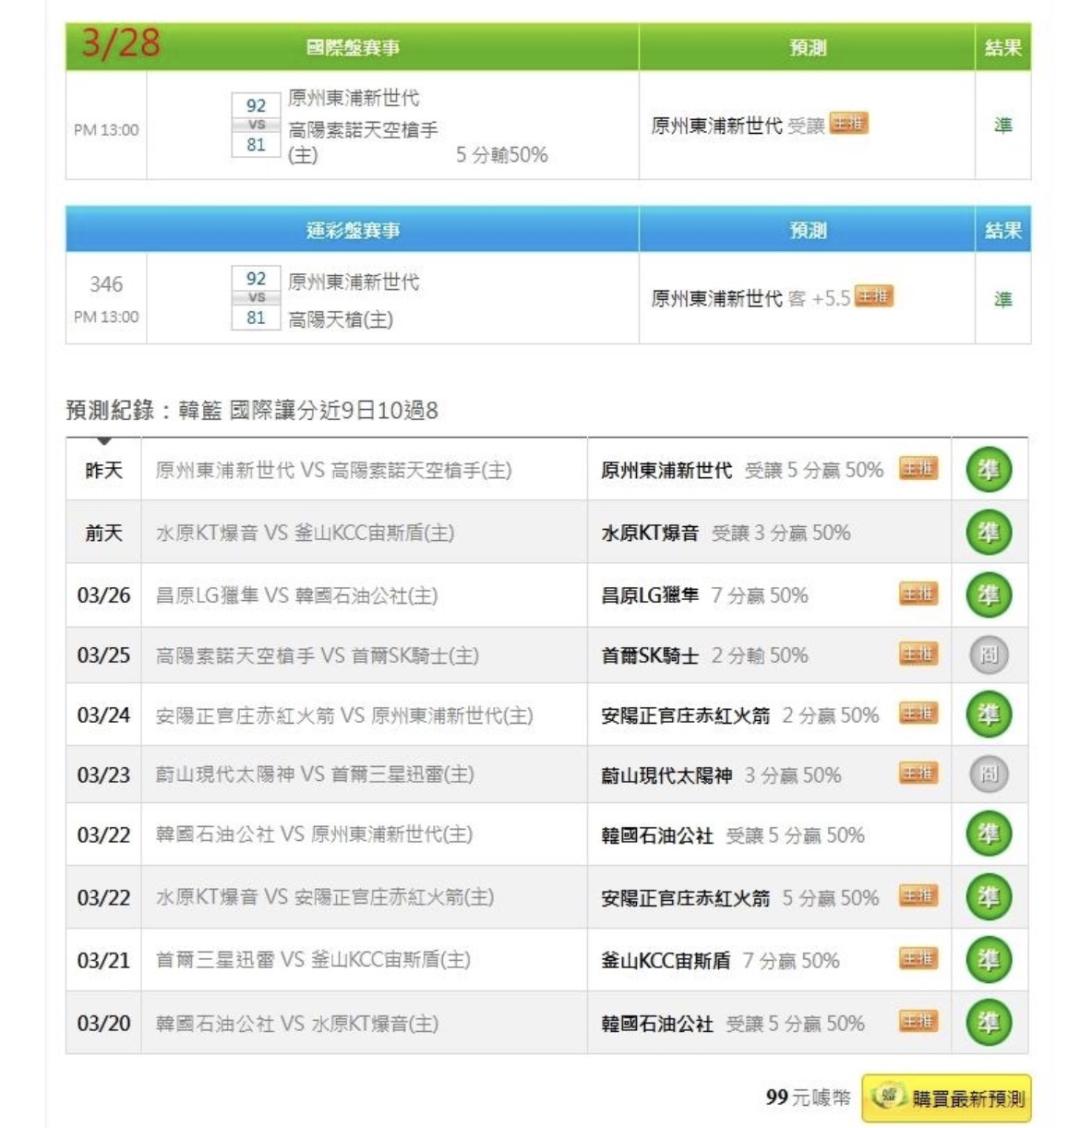The image size is (1080, 1128).
Task: Click game number 346 in 運彩盤 table
Action: (106, 284)
